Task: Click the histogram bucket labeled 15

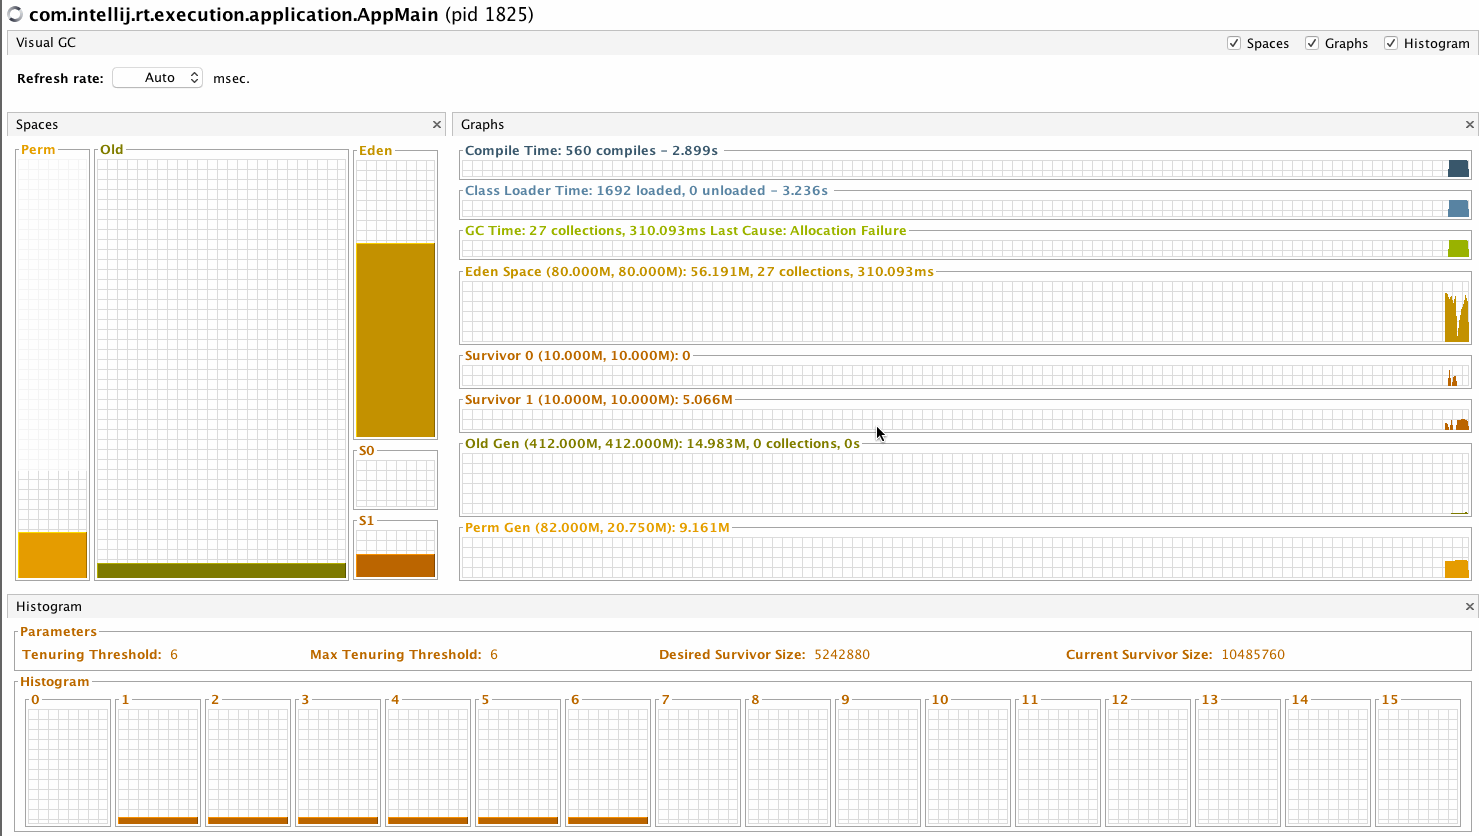Action: click(x=1418, y=765)
